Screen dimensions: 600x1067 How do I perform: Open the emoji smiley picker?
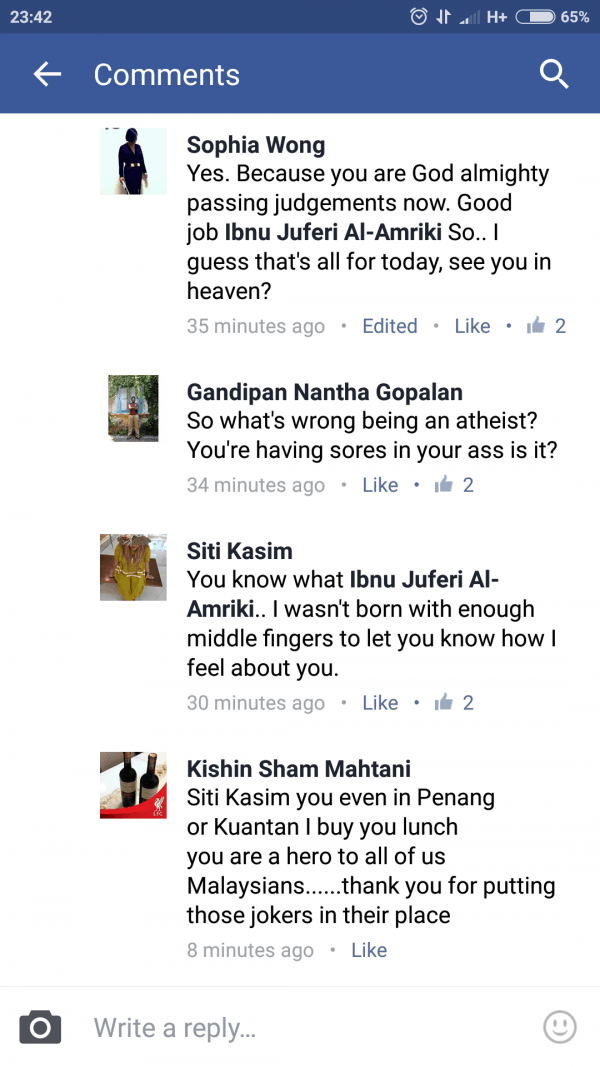click(x=559, y=1026)
